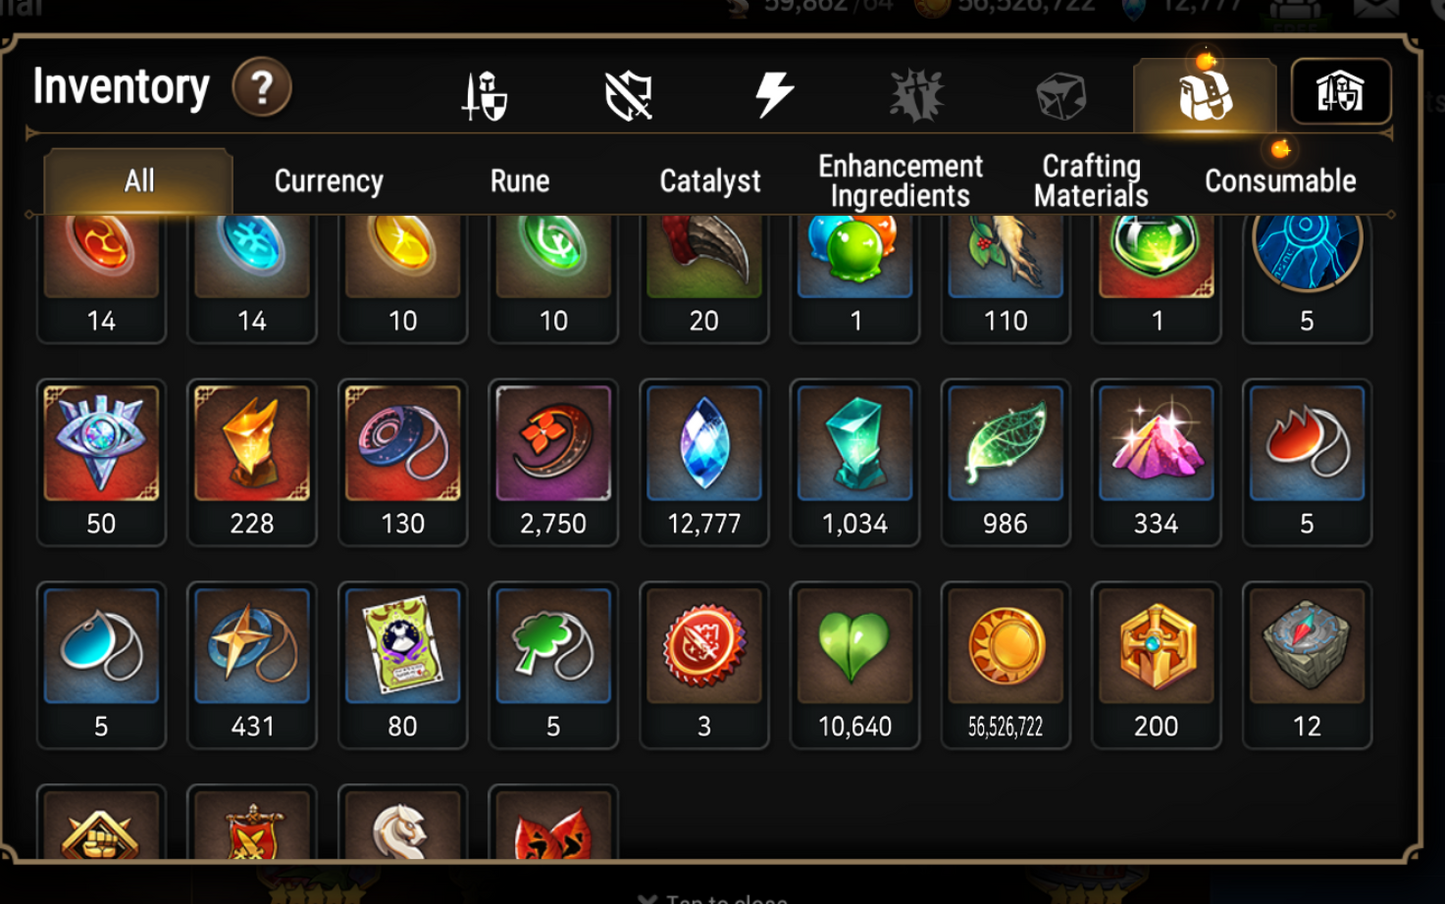Select the sword and shield equipment icon

(x=485, y=96)
